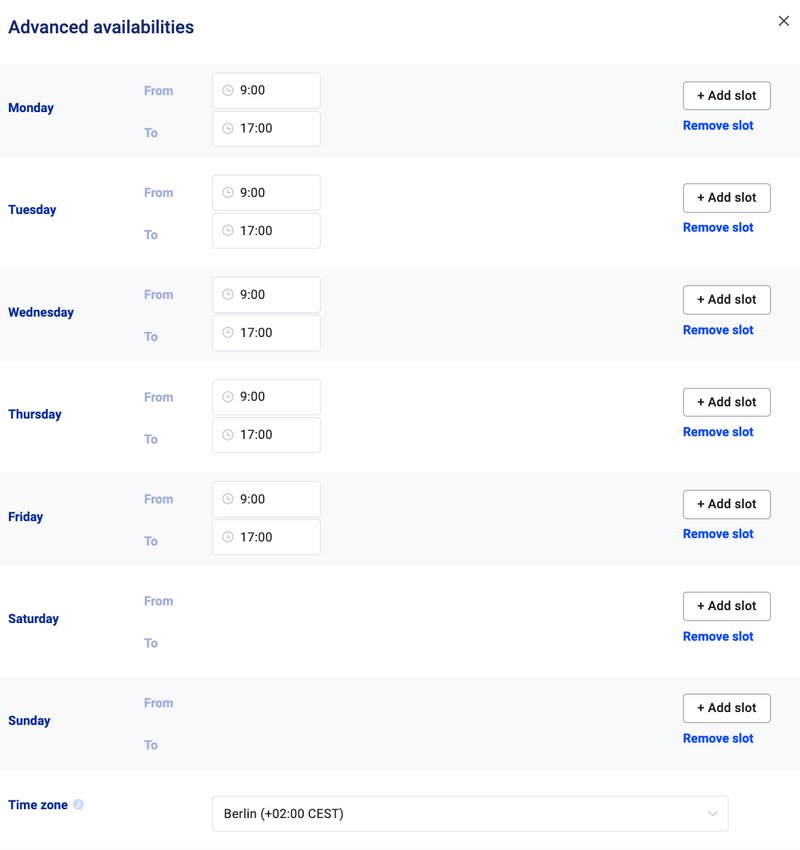Remove Wednesday's availability slot
Image resolution: width=800 pixels, height=850 pixels.
tap(718, 329)
